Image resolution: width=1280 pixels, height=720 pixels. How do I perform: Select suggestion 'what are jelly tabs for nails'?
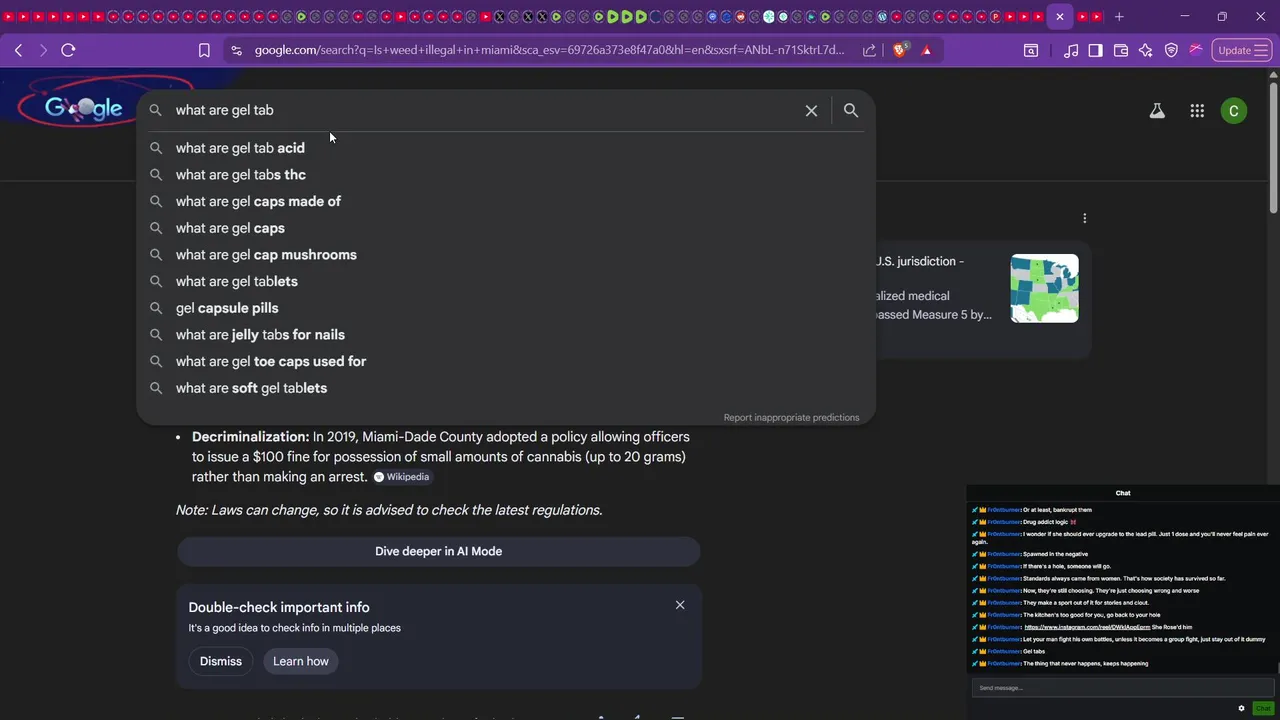click(506, 335)
